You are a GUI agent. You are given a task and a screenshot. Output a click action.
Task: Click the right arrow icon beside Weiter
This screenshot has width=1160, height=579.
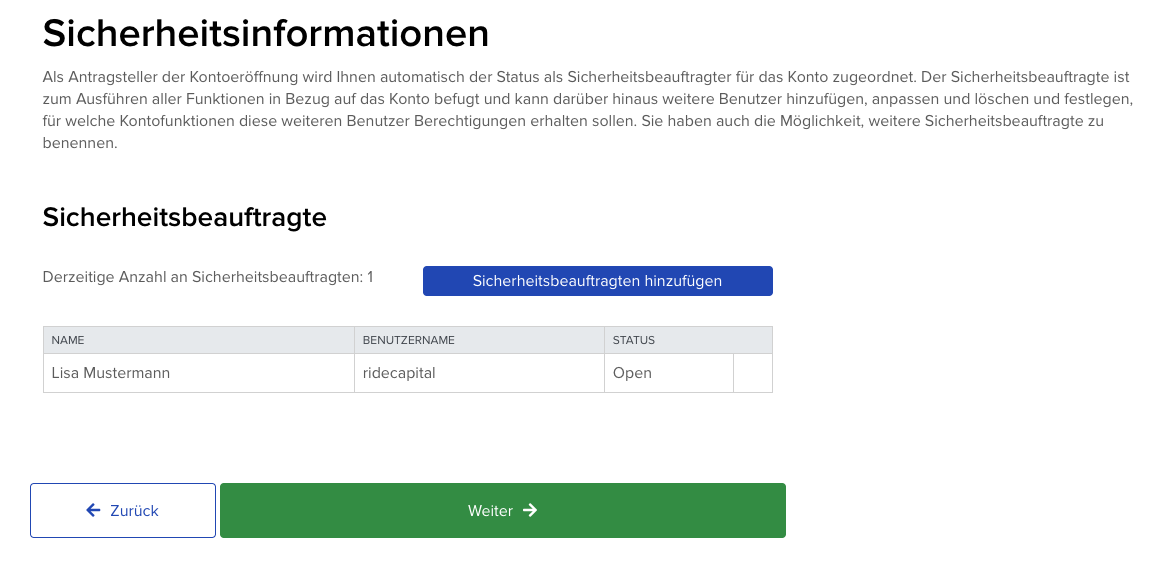tap(530, 510)
